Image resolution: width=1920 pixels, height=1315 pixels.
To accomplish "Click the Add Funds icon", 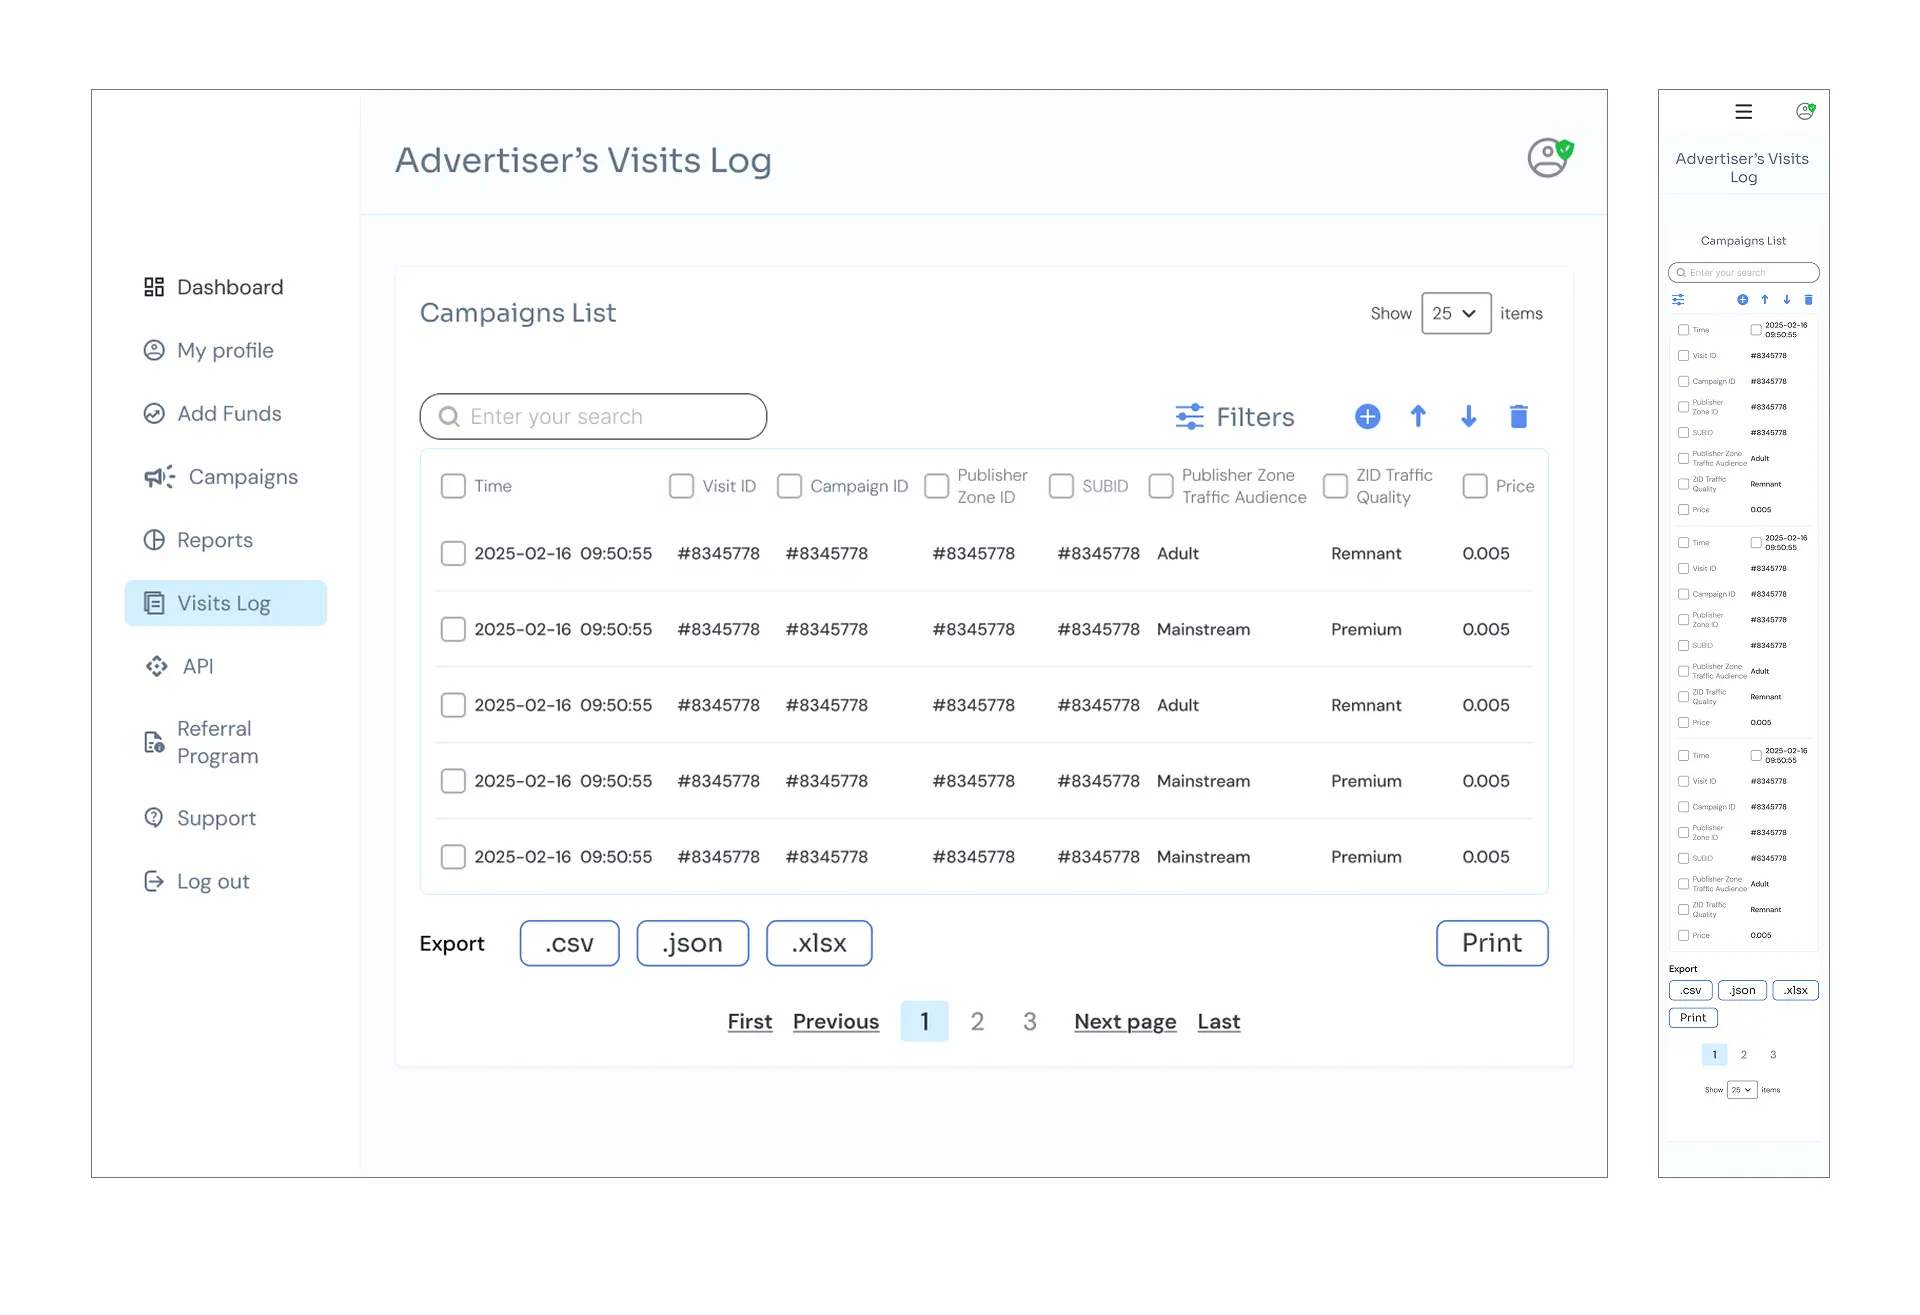I will coord(153,413).
